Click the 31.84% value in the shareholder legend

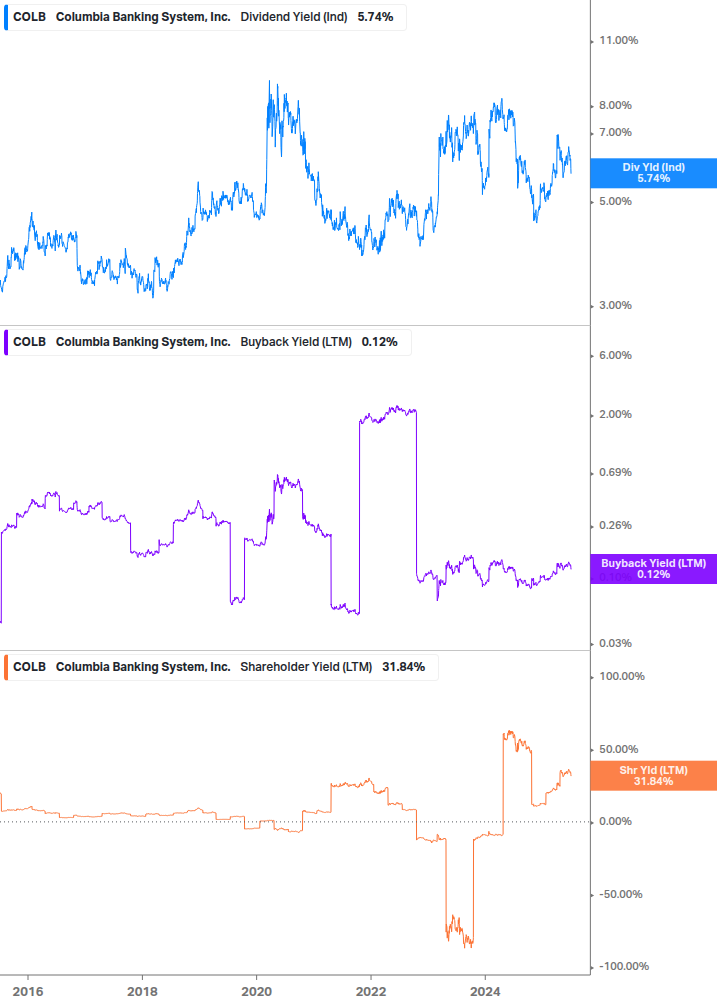pos(404,667)
